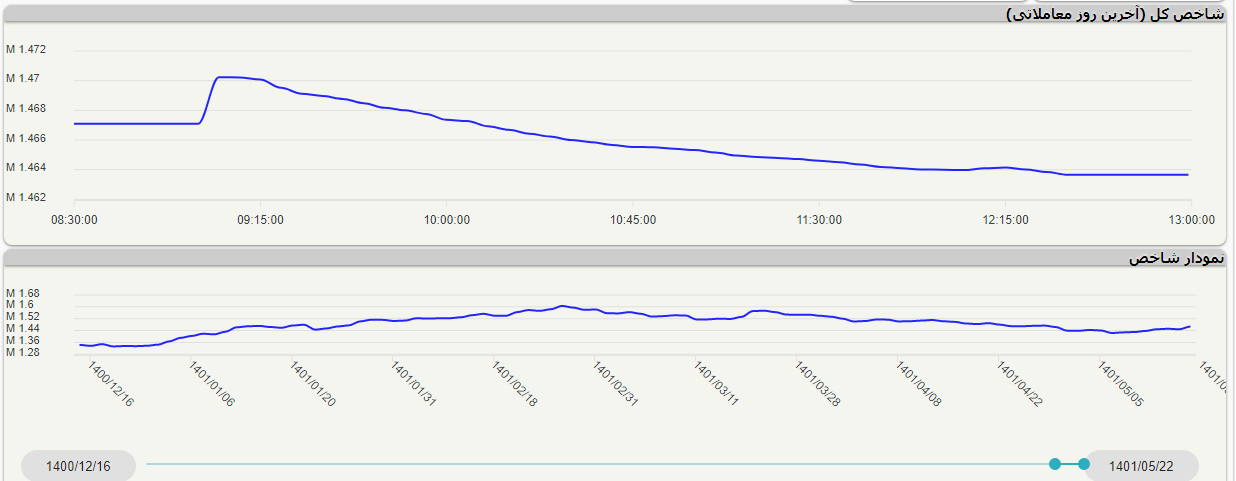Viewport: 1236px width, 481px height.
Task: Click the 13:00:00 time axis label
Action: (x=1189, y=220)
